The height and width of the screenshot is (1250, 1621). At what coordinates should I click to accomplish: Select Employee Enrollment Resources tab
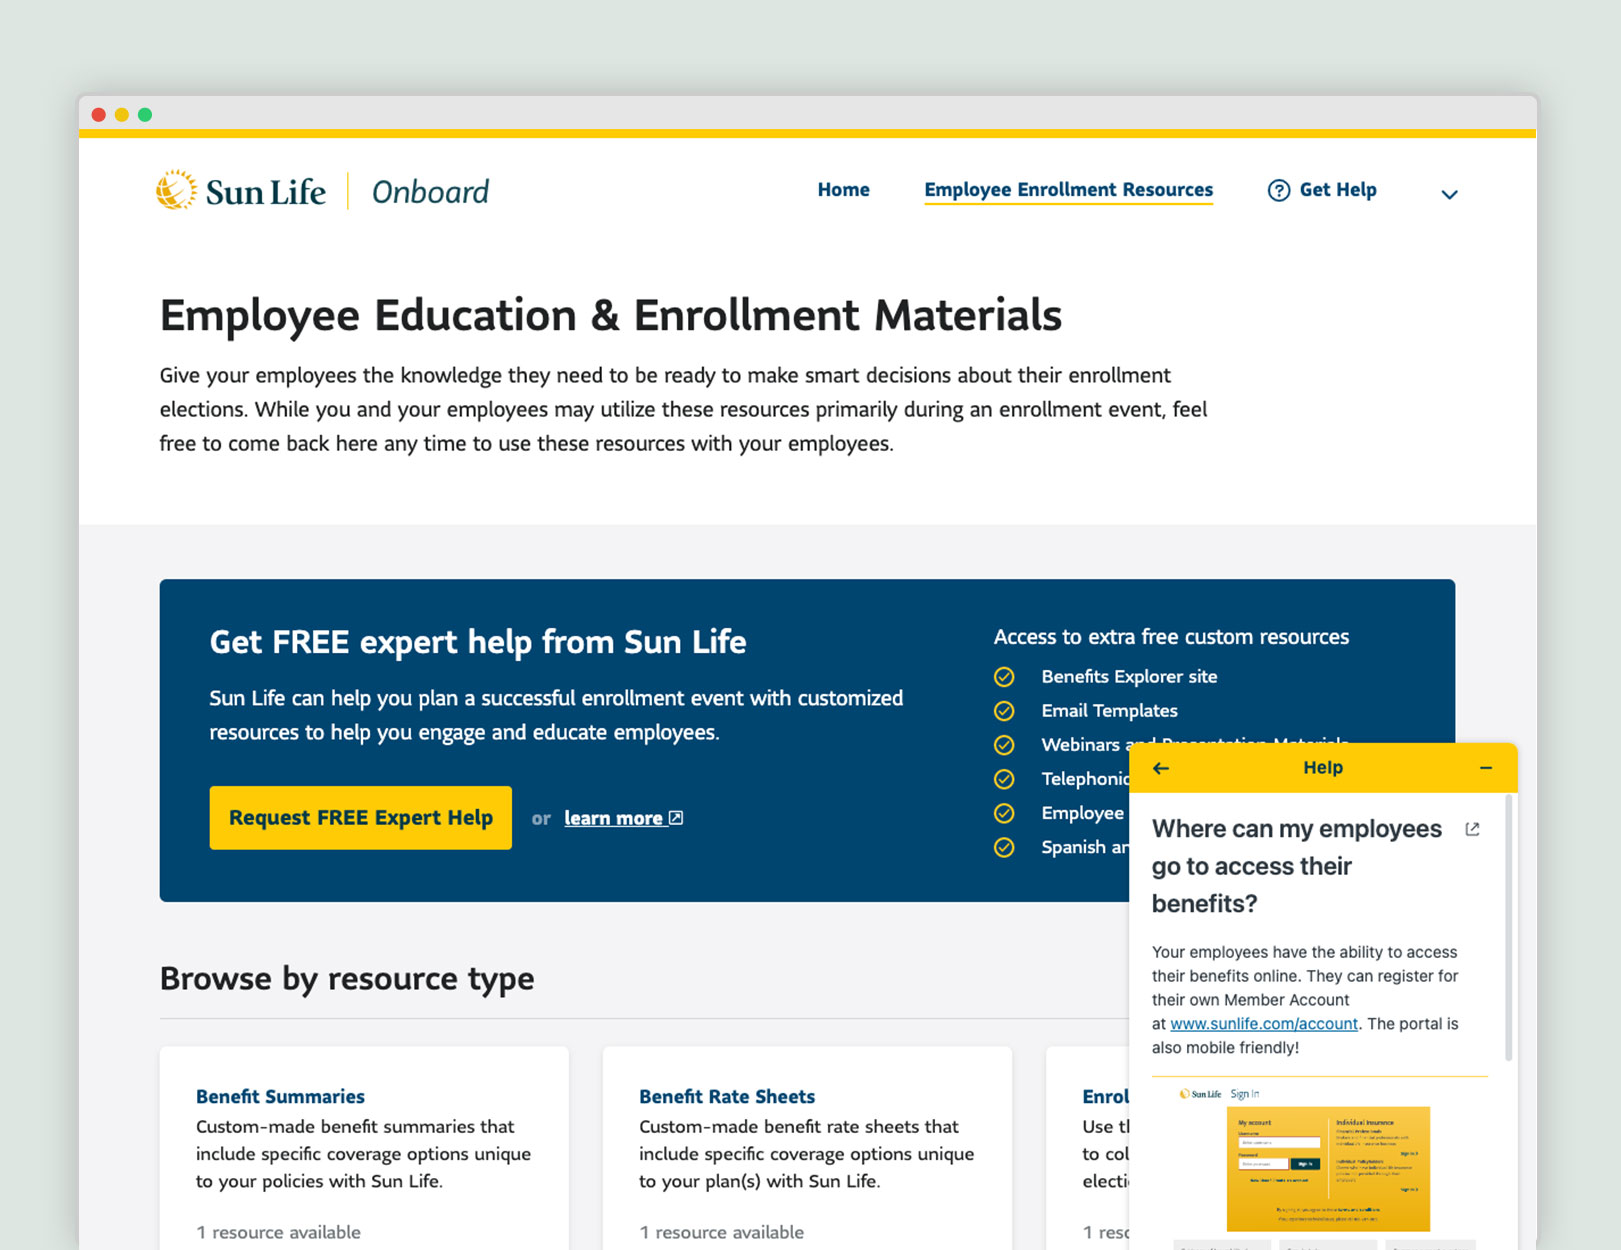point(1068,190)
